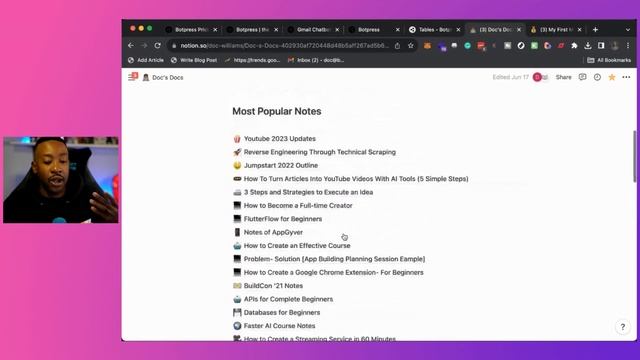Switch to Tables - Botpress tab
The image size is (640, 360).
(x=435, y=29)
